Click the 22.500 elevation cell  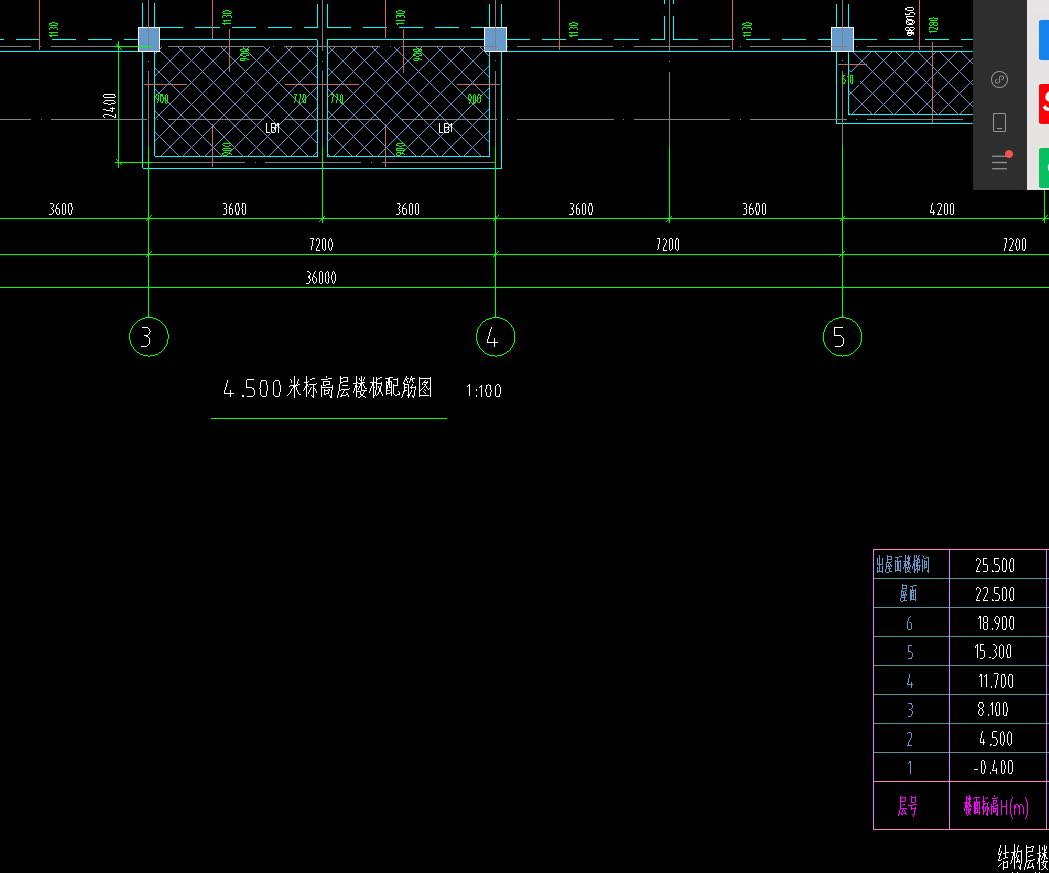click(x=998, y=594)
